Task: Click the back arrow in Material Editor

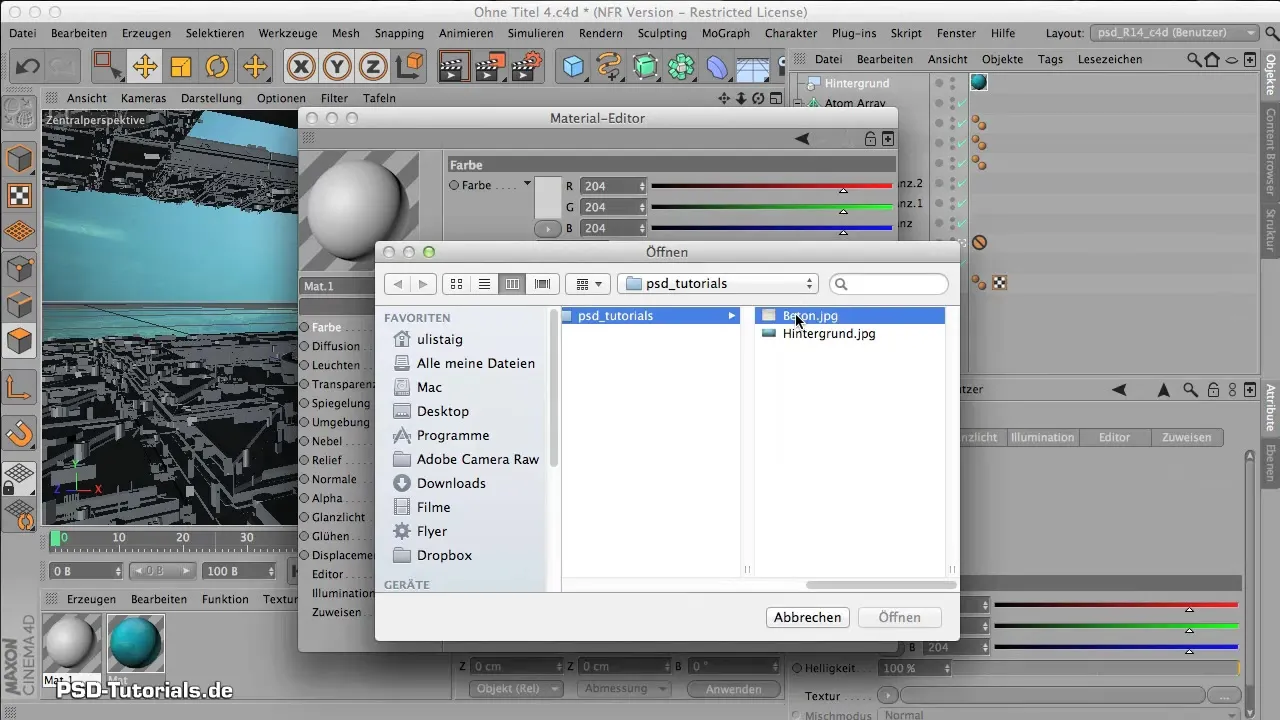Action: (801, 139)
